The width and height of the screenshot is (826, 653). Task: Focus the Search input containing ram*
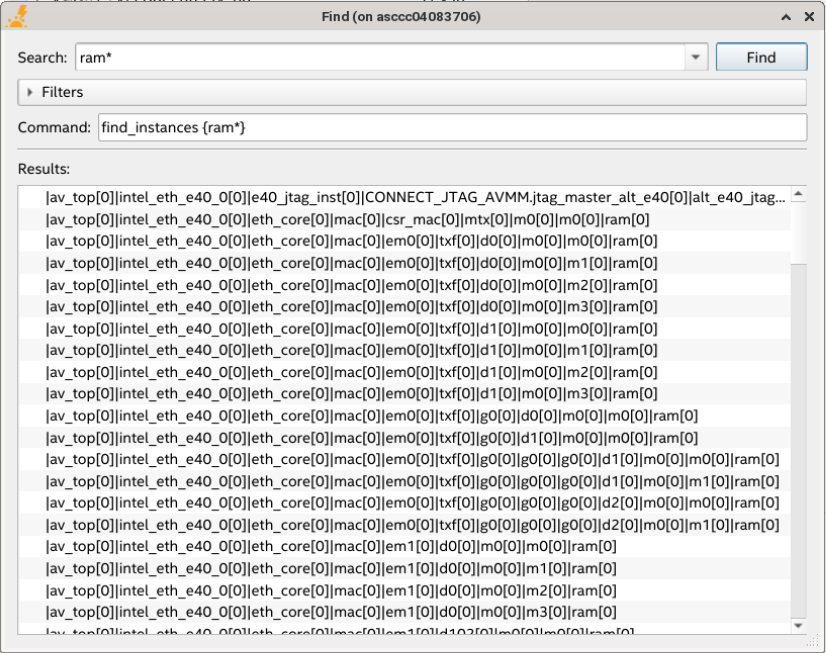[380, 57]
